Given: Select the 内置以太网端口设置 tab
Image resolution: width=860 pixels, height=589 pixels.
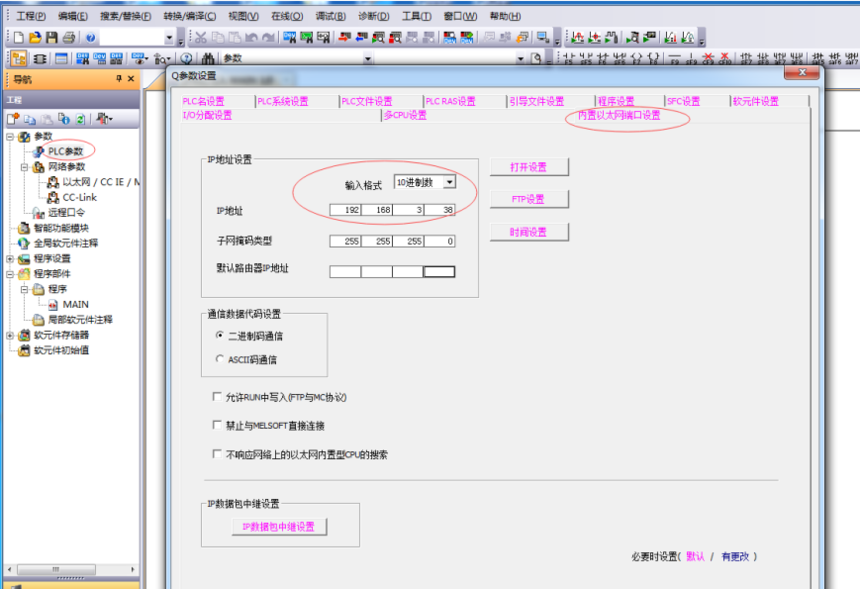Looking at the screenshot, I should click(619, 115).
